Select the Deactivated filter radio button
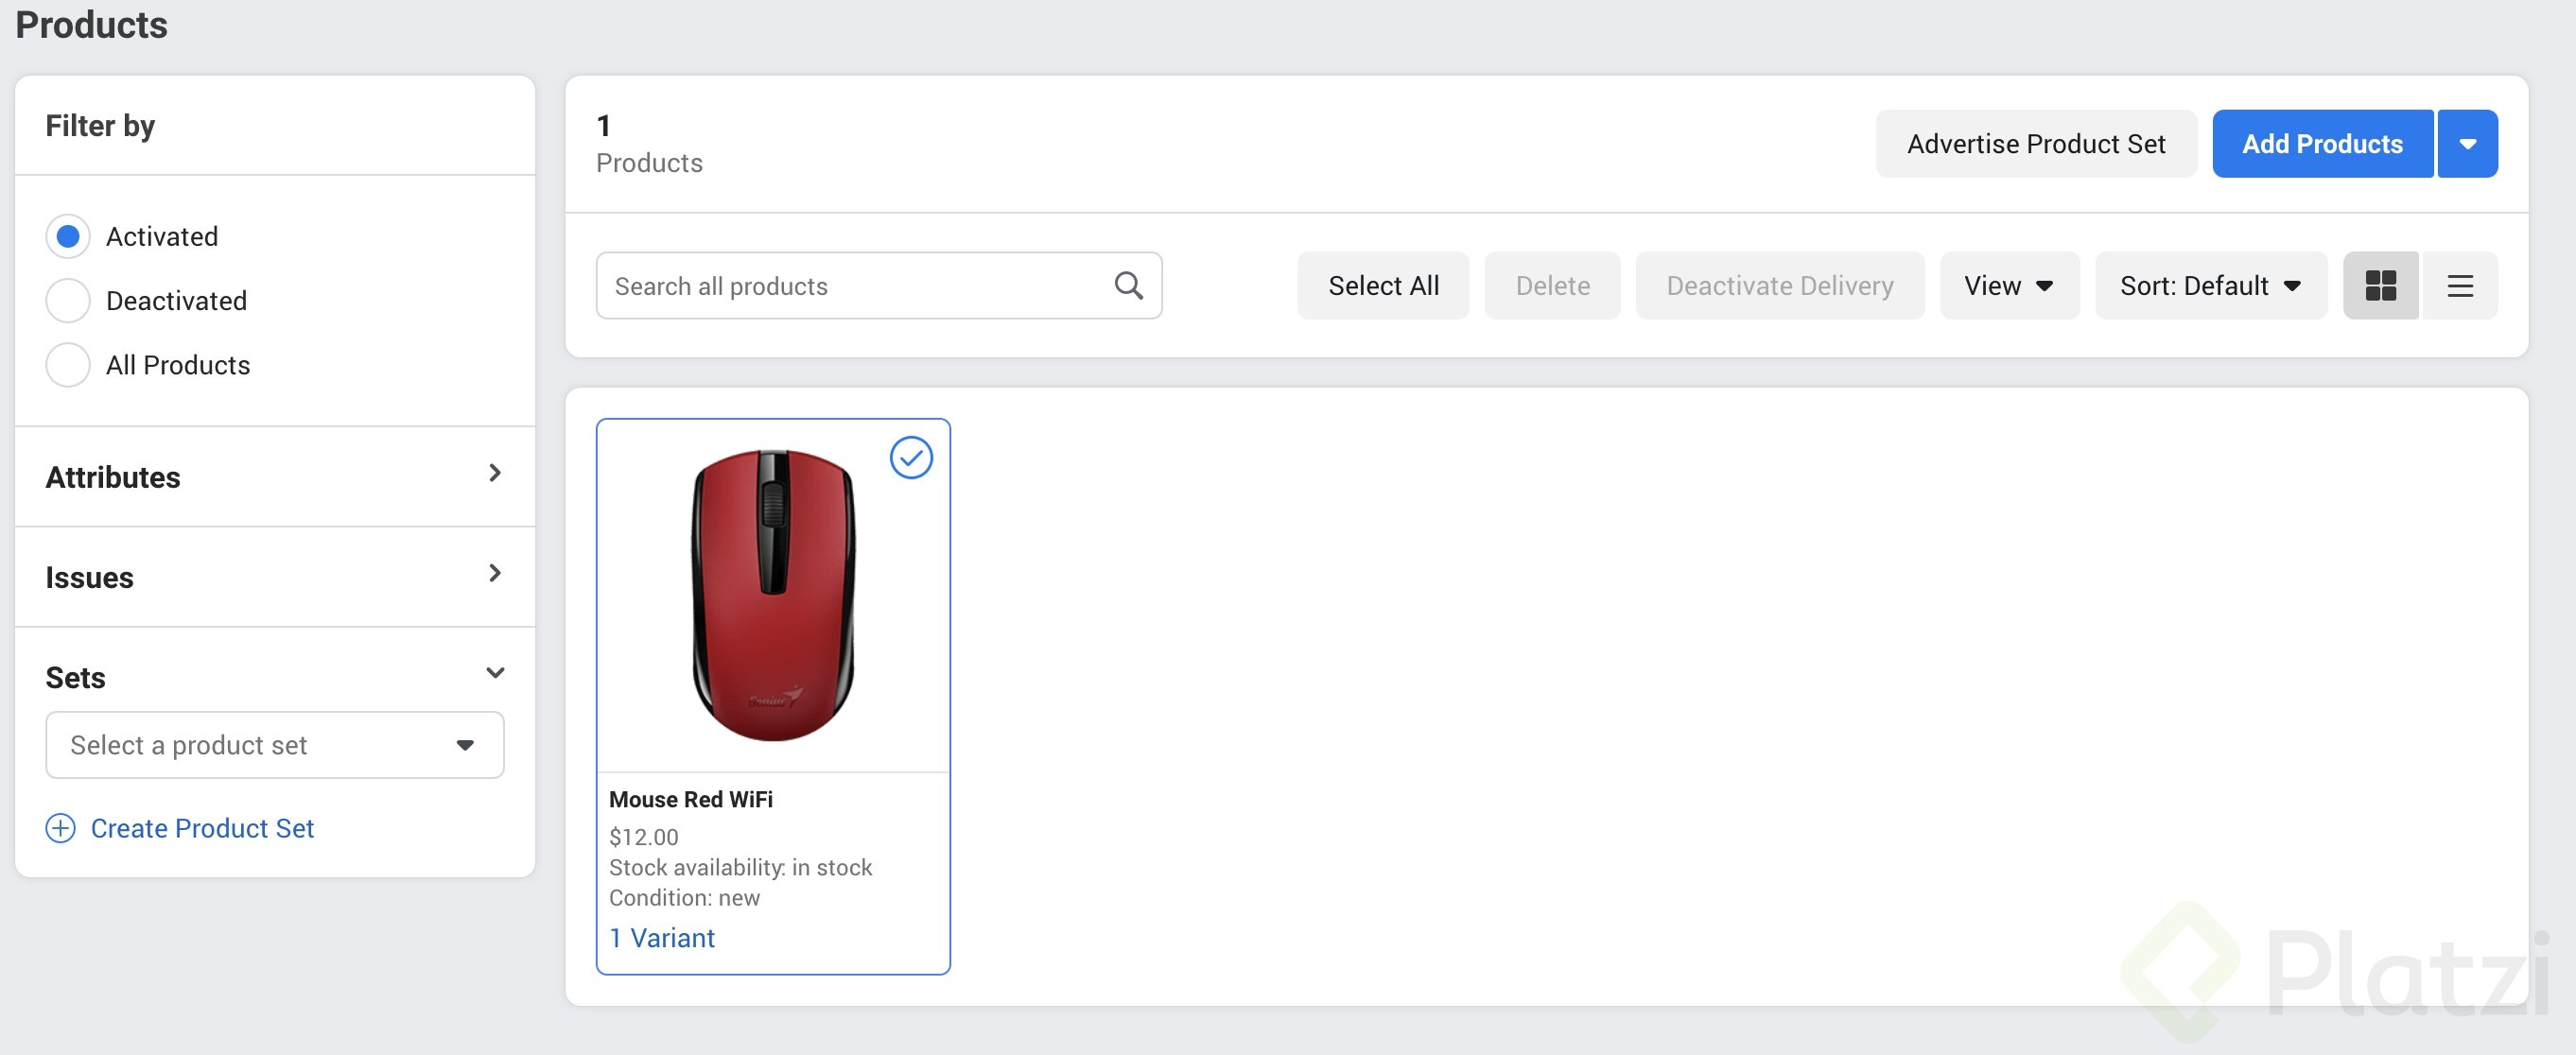Image resolution: width=2576 pixels, height=1055 pixels. [x=68, y=301]
